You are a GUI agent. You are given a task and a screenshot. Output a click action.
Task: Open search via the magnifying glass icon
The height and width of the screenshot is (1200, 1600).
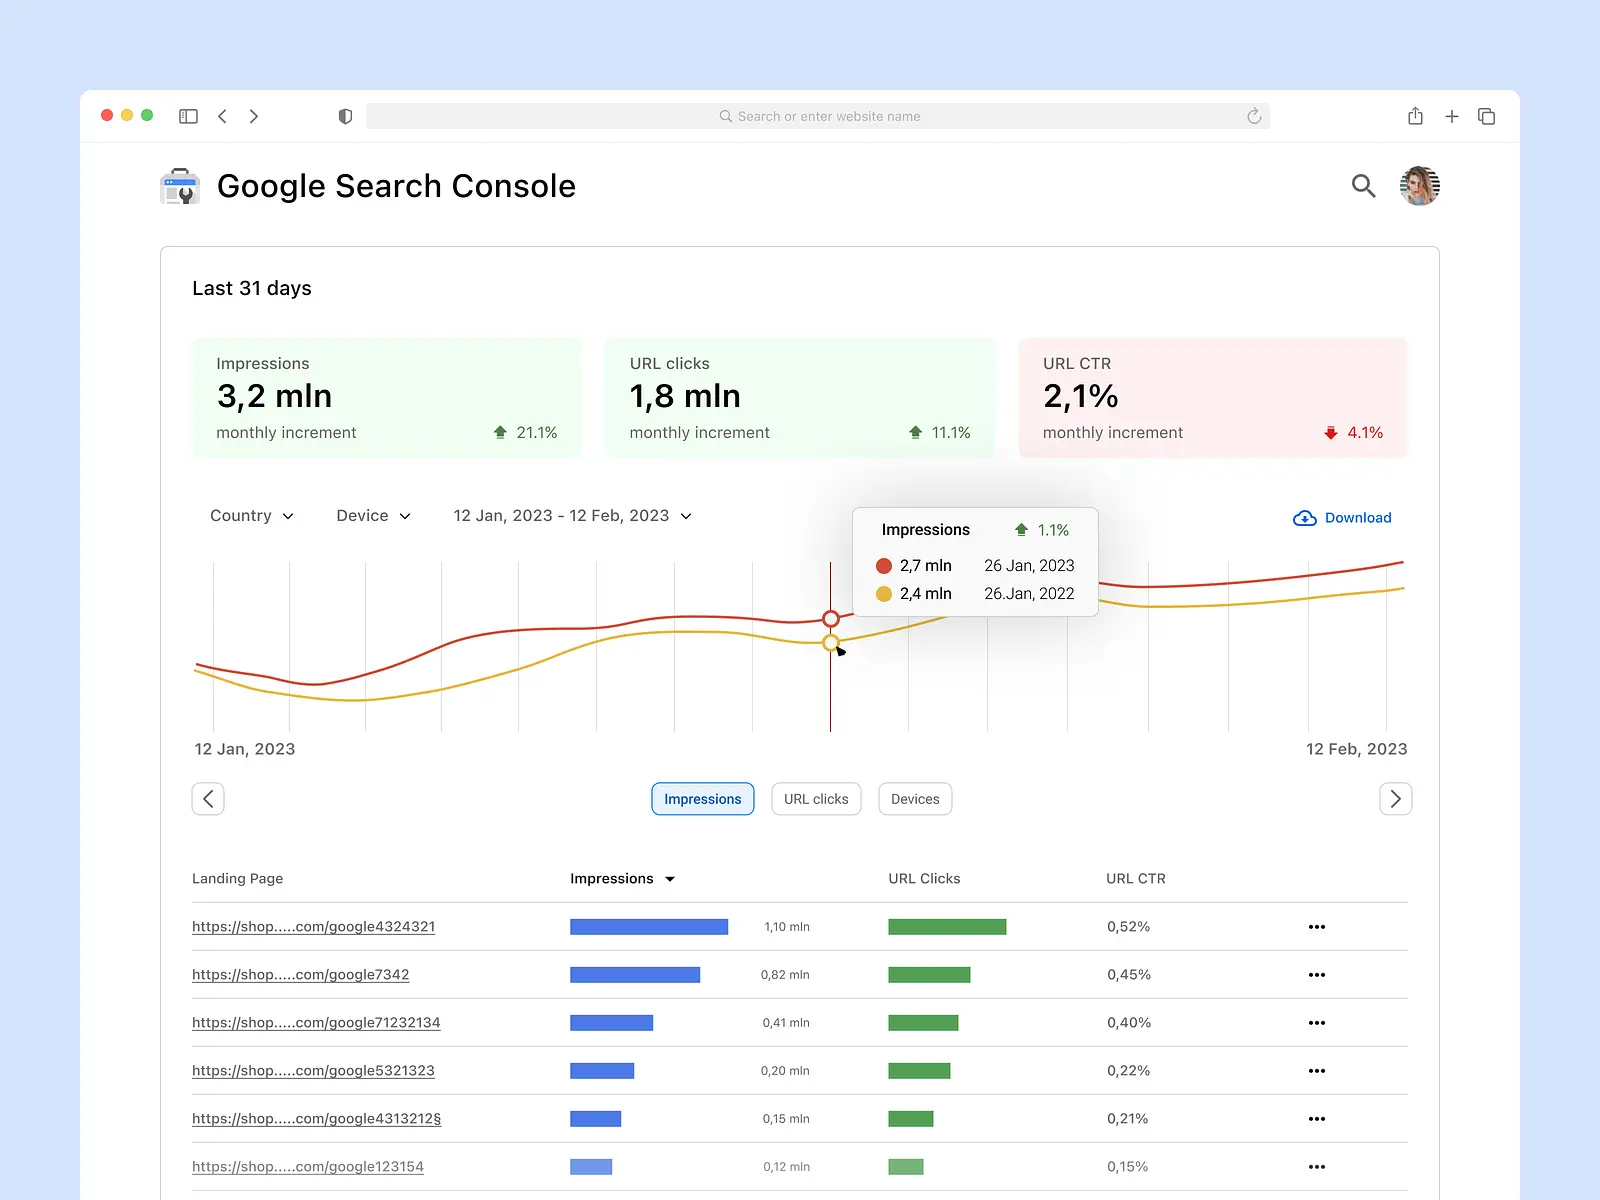(x=1363, y=186)
